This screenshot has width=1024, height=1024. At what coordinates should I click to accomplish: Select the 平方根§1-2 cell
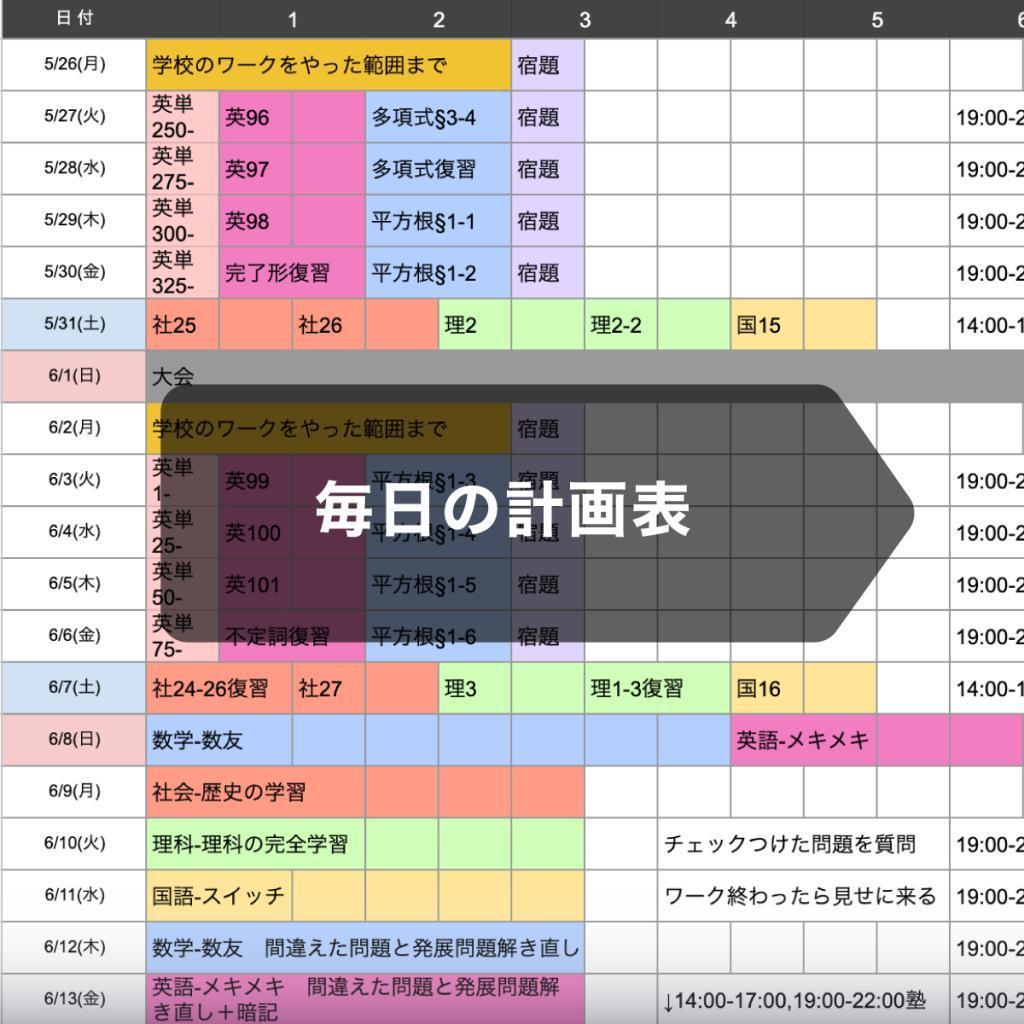(x=438, y=272)
